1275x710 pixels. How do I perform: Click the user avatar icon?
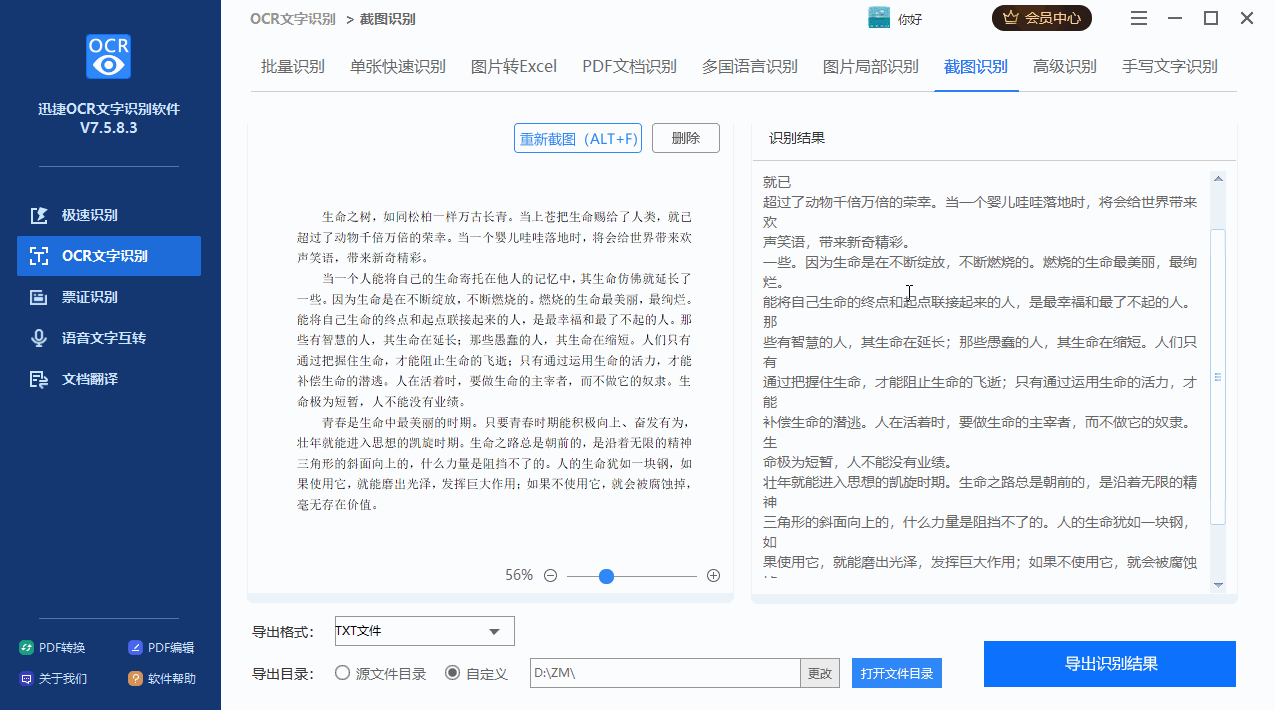point(879,18)
